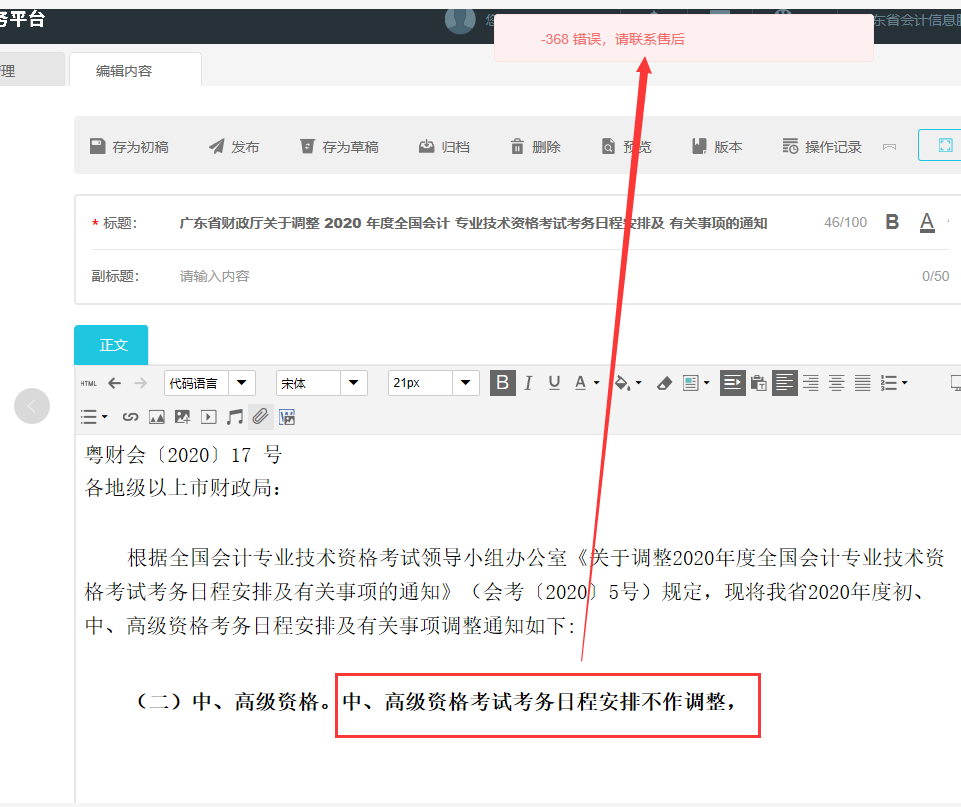Toggle left alignment

point(784,383)
